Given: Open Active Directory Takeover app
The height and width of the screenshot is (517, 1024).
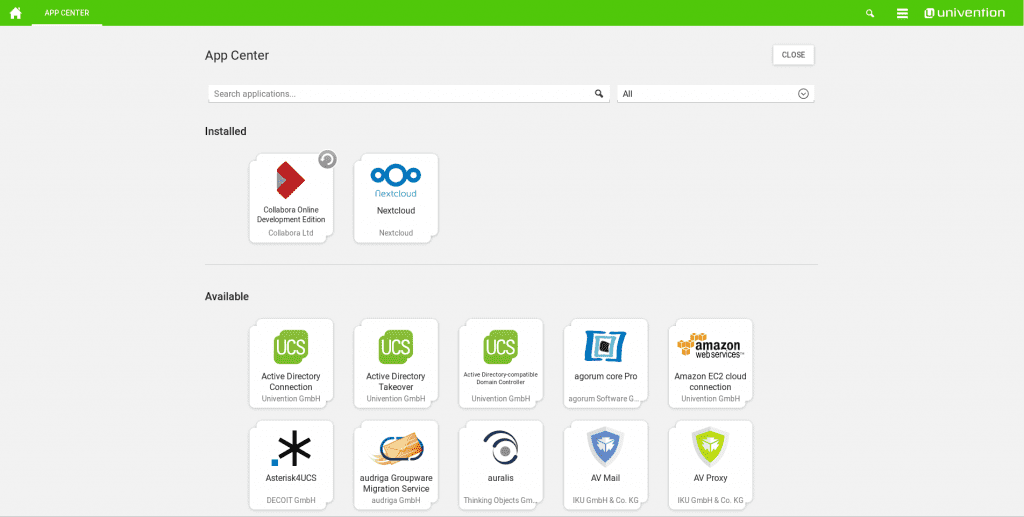Looking at the screenshot, I should click(396, 364).
